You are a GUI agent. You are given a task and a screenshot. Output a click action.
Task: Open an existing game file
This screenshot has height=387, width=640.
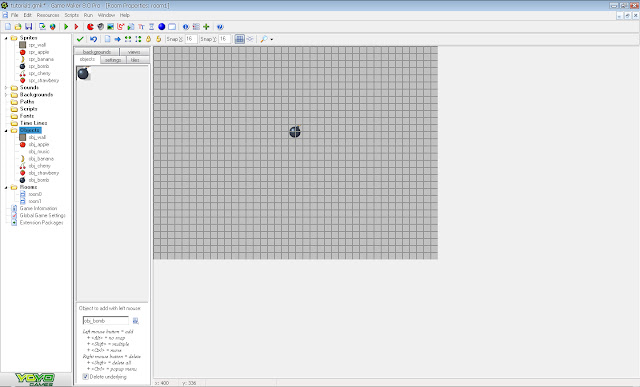(x=18, y=27)
